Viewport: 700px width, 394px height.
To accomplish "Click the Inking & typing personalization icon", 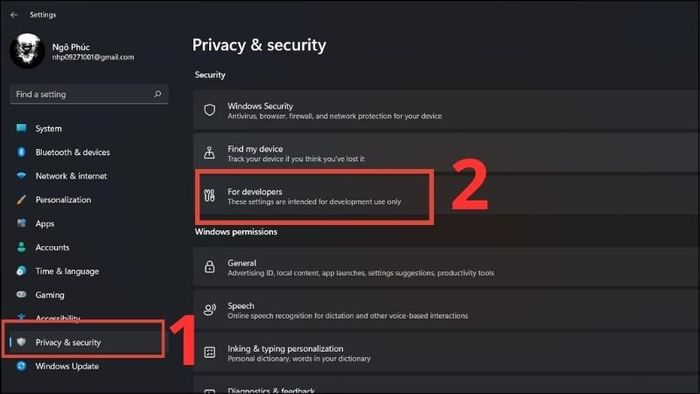I will (209, 353).
